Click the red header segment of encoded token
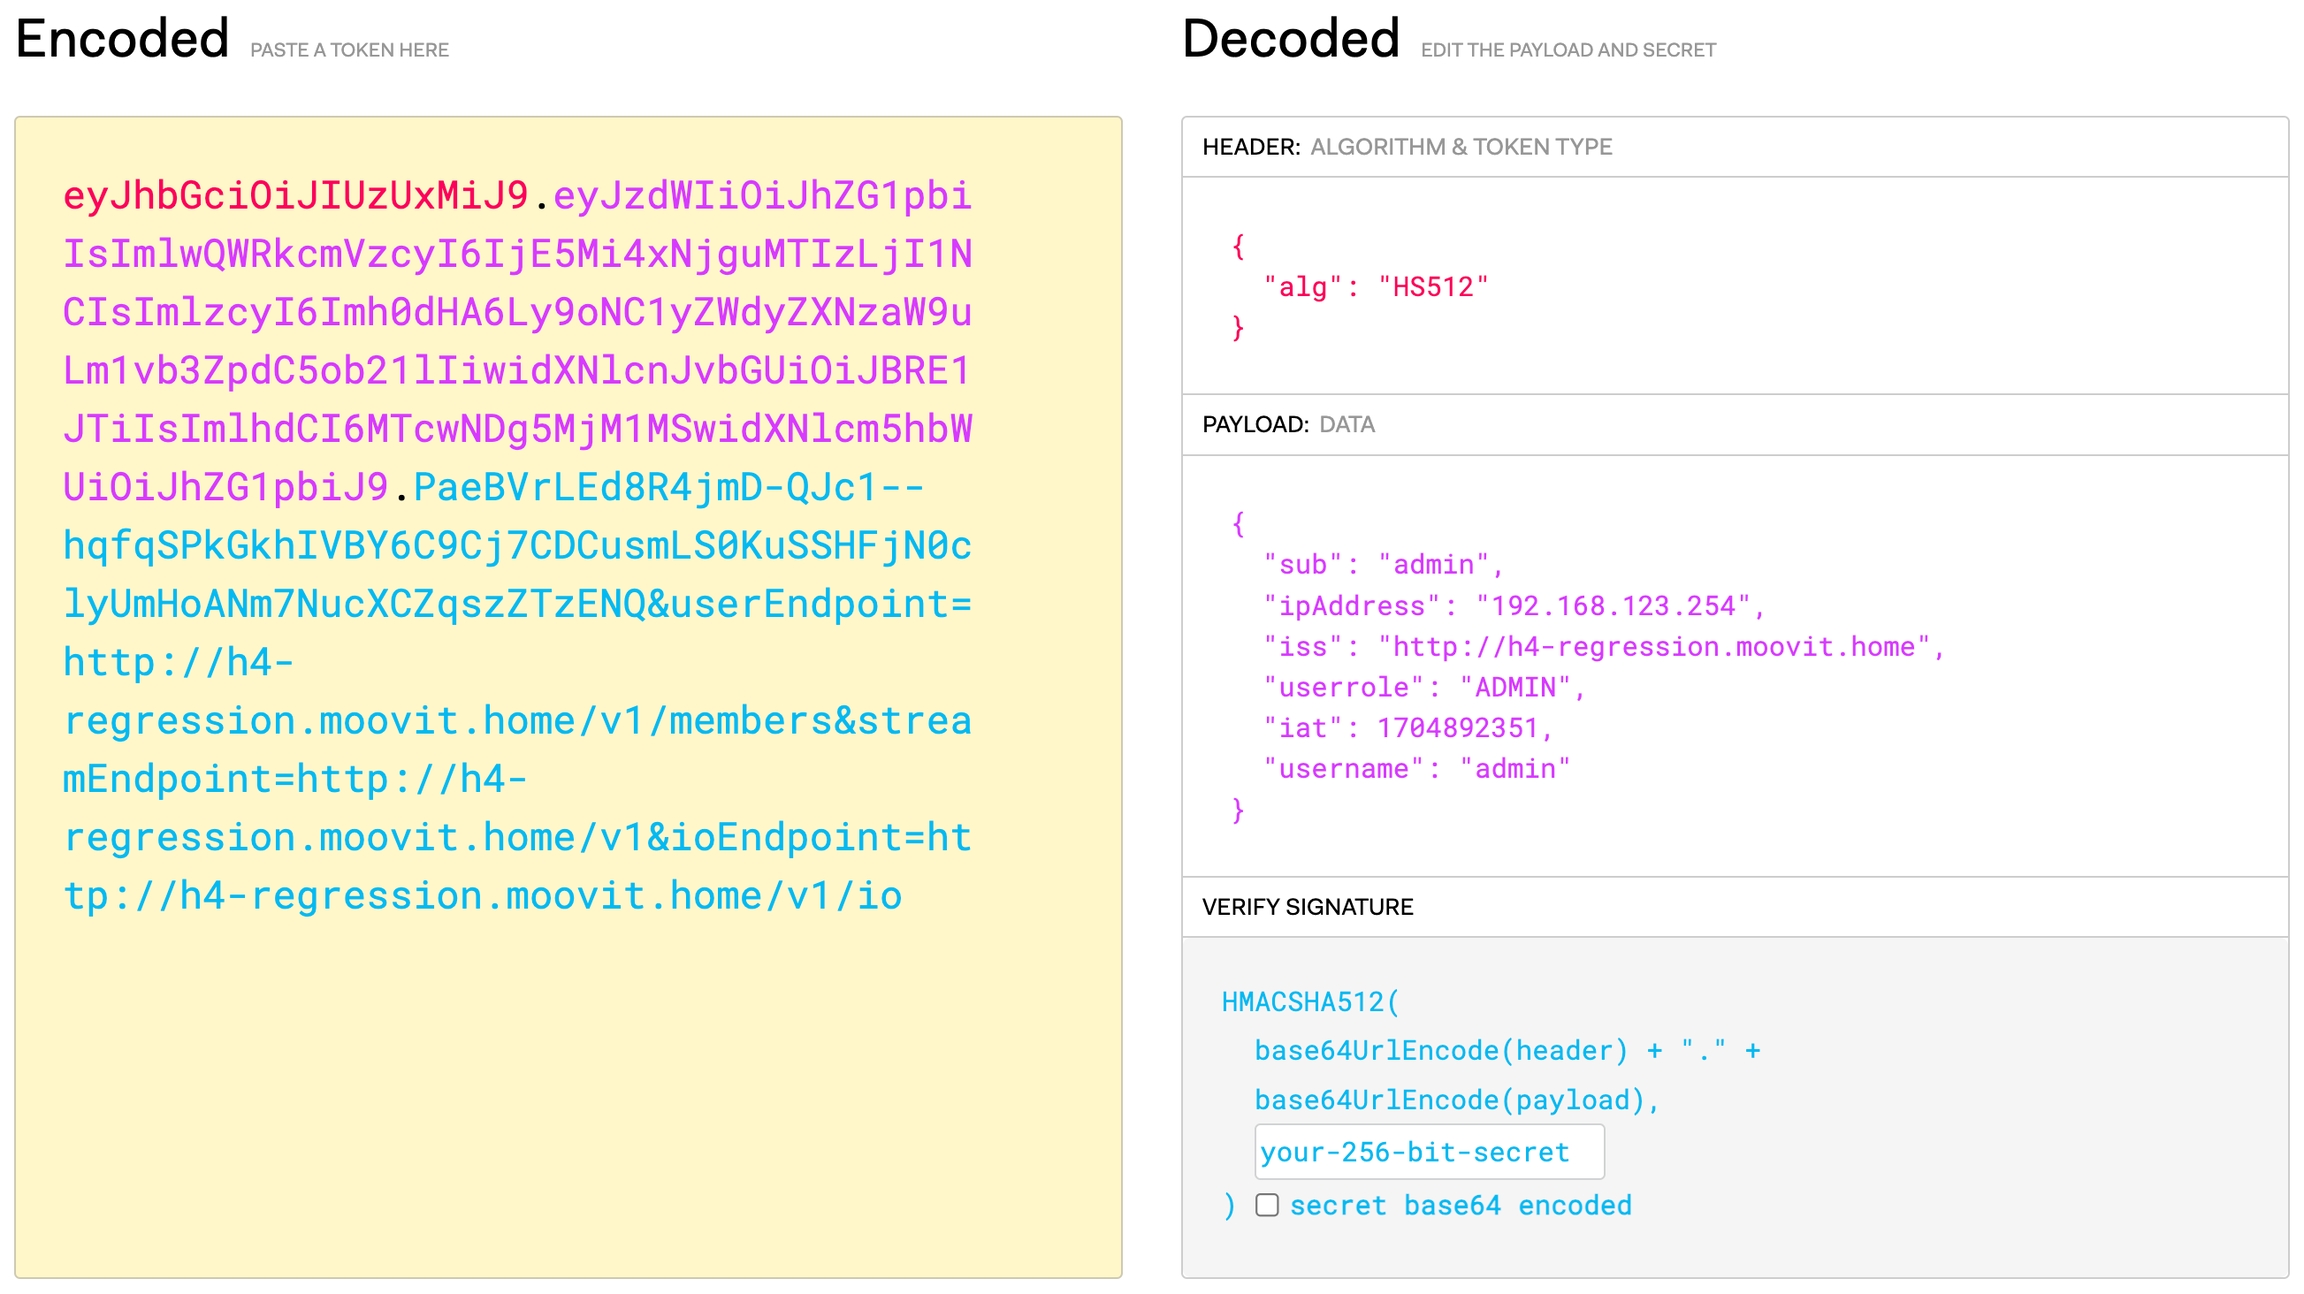Image resolution: width=2304 pixels, height=1294 pixels. (x=295, y=196)
